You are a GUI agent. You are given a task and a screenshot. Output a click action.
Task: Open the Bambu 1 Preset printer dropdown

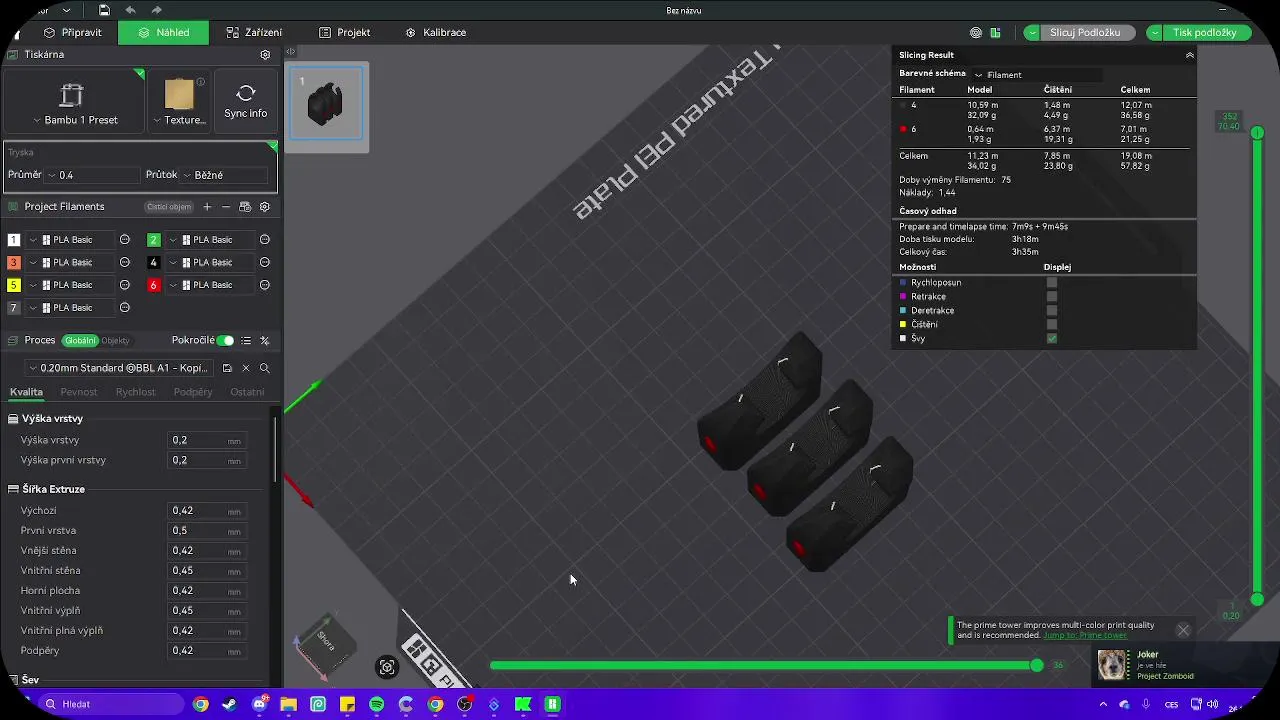point(74,120)
